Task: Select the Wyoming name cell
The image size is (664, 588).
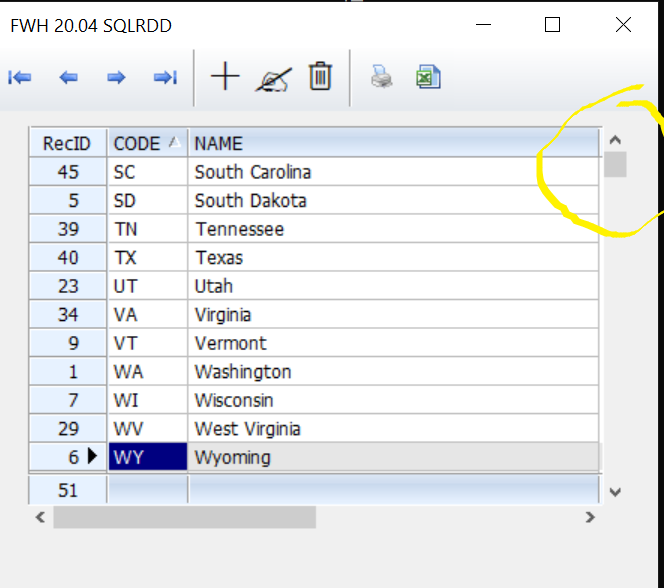Action: click(394, 457)
